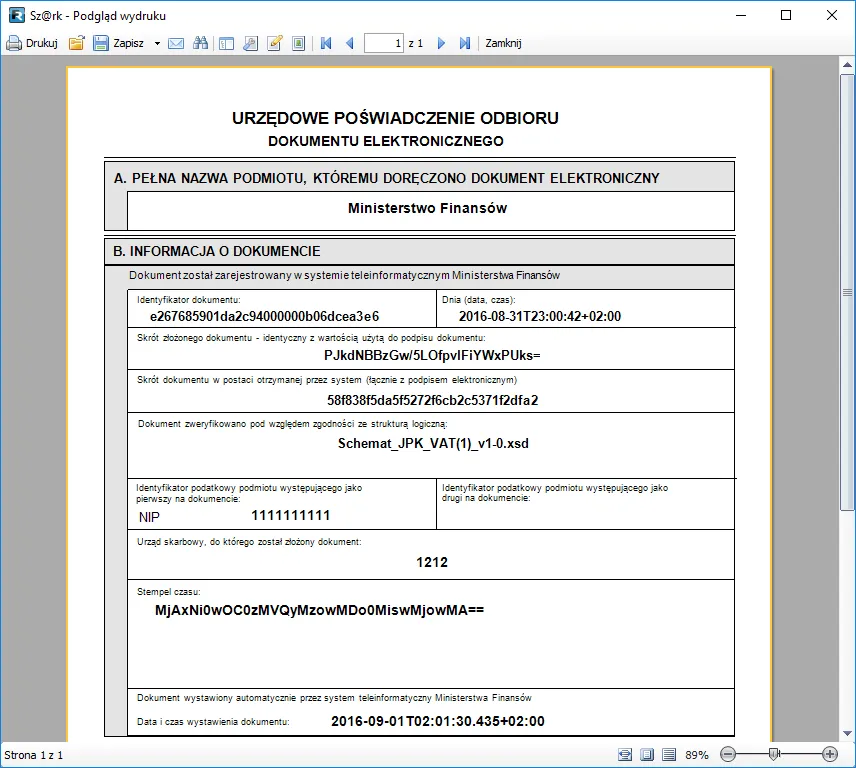Select whole-page view in status bar
This screenshot has height=768, width=856.
click(646, 754)
